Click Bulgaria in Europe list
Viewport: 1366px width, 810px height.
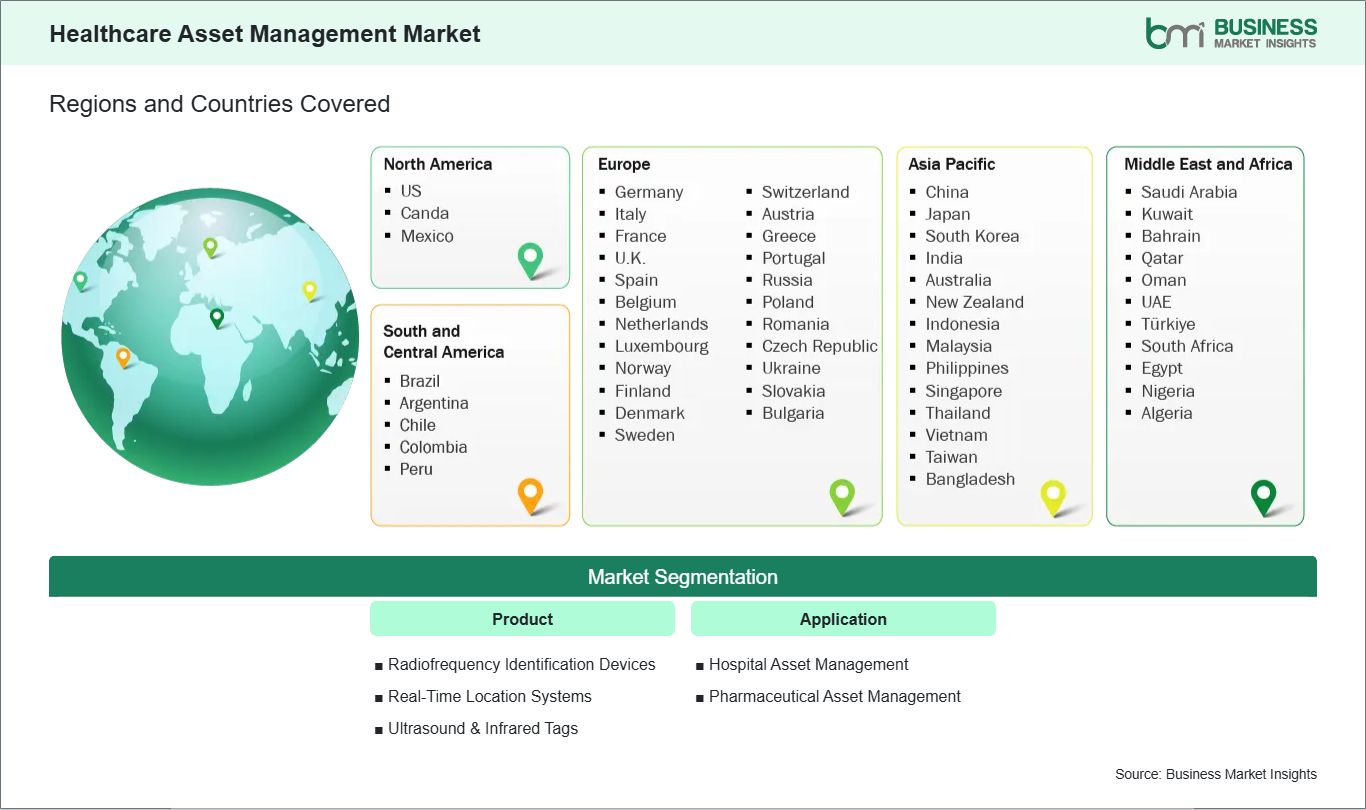tap(793, 413)
